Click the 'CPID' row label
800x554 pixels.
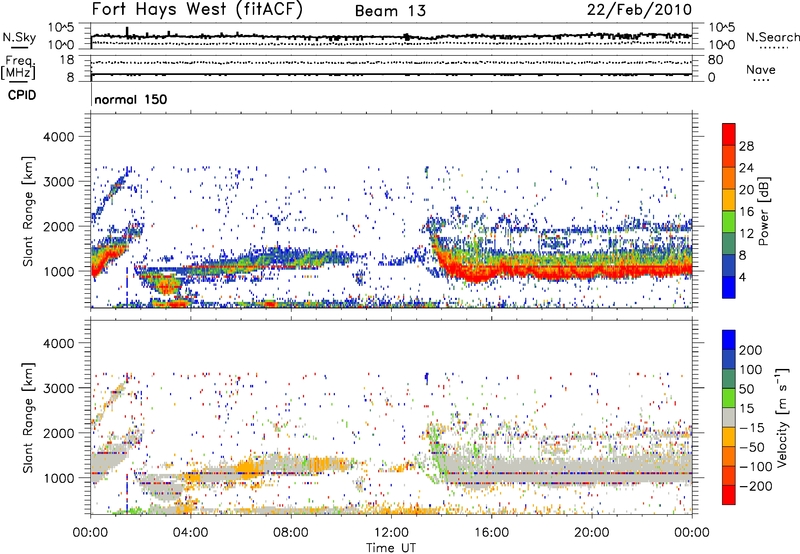22,95
